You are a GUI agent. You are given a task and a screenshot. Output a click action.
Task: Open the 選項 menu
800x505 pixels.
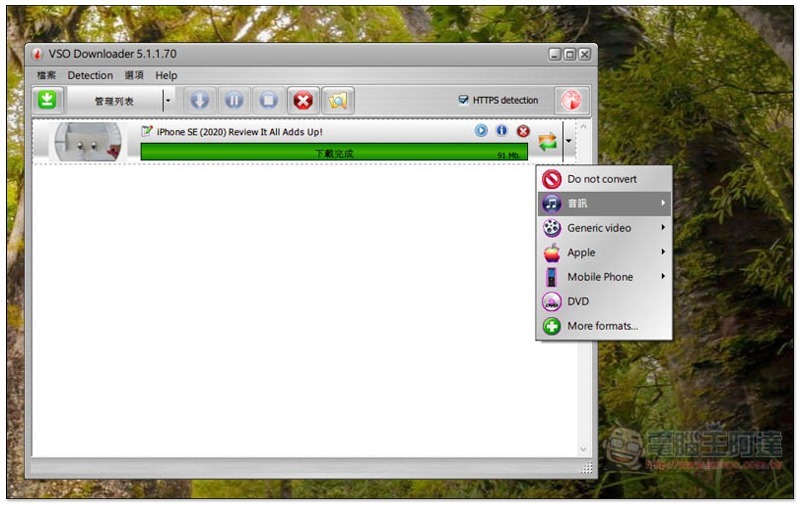tap(134, 75)
